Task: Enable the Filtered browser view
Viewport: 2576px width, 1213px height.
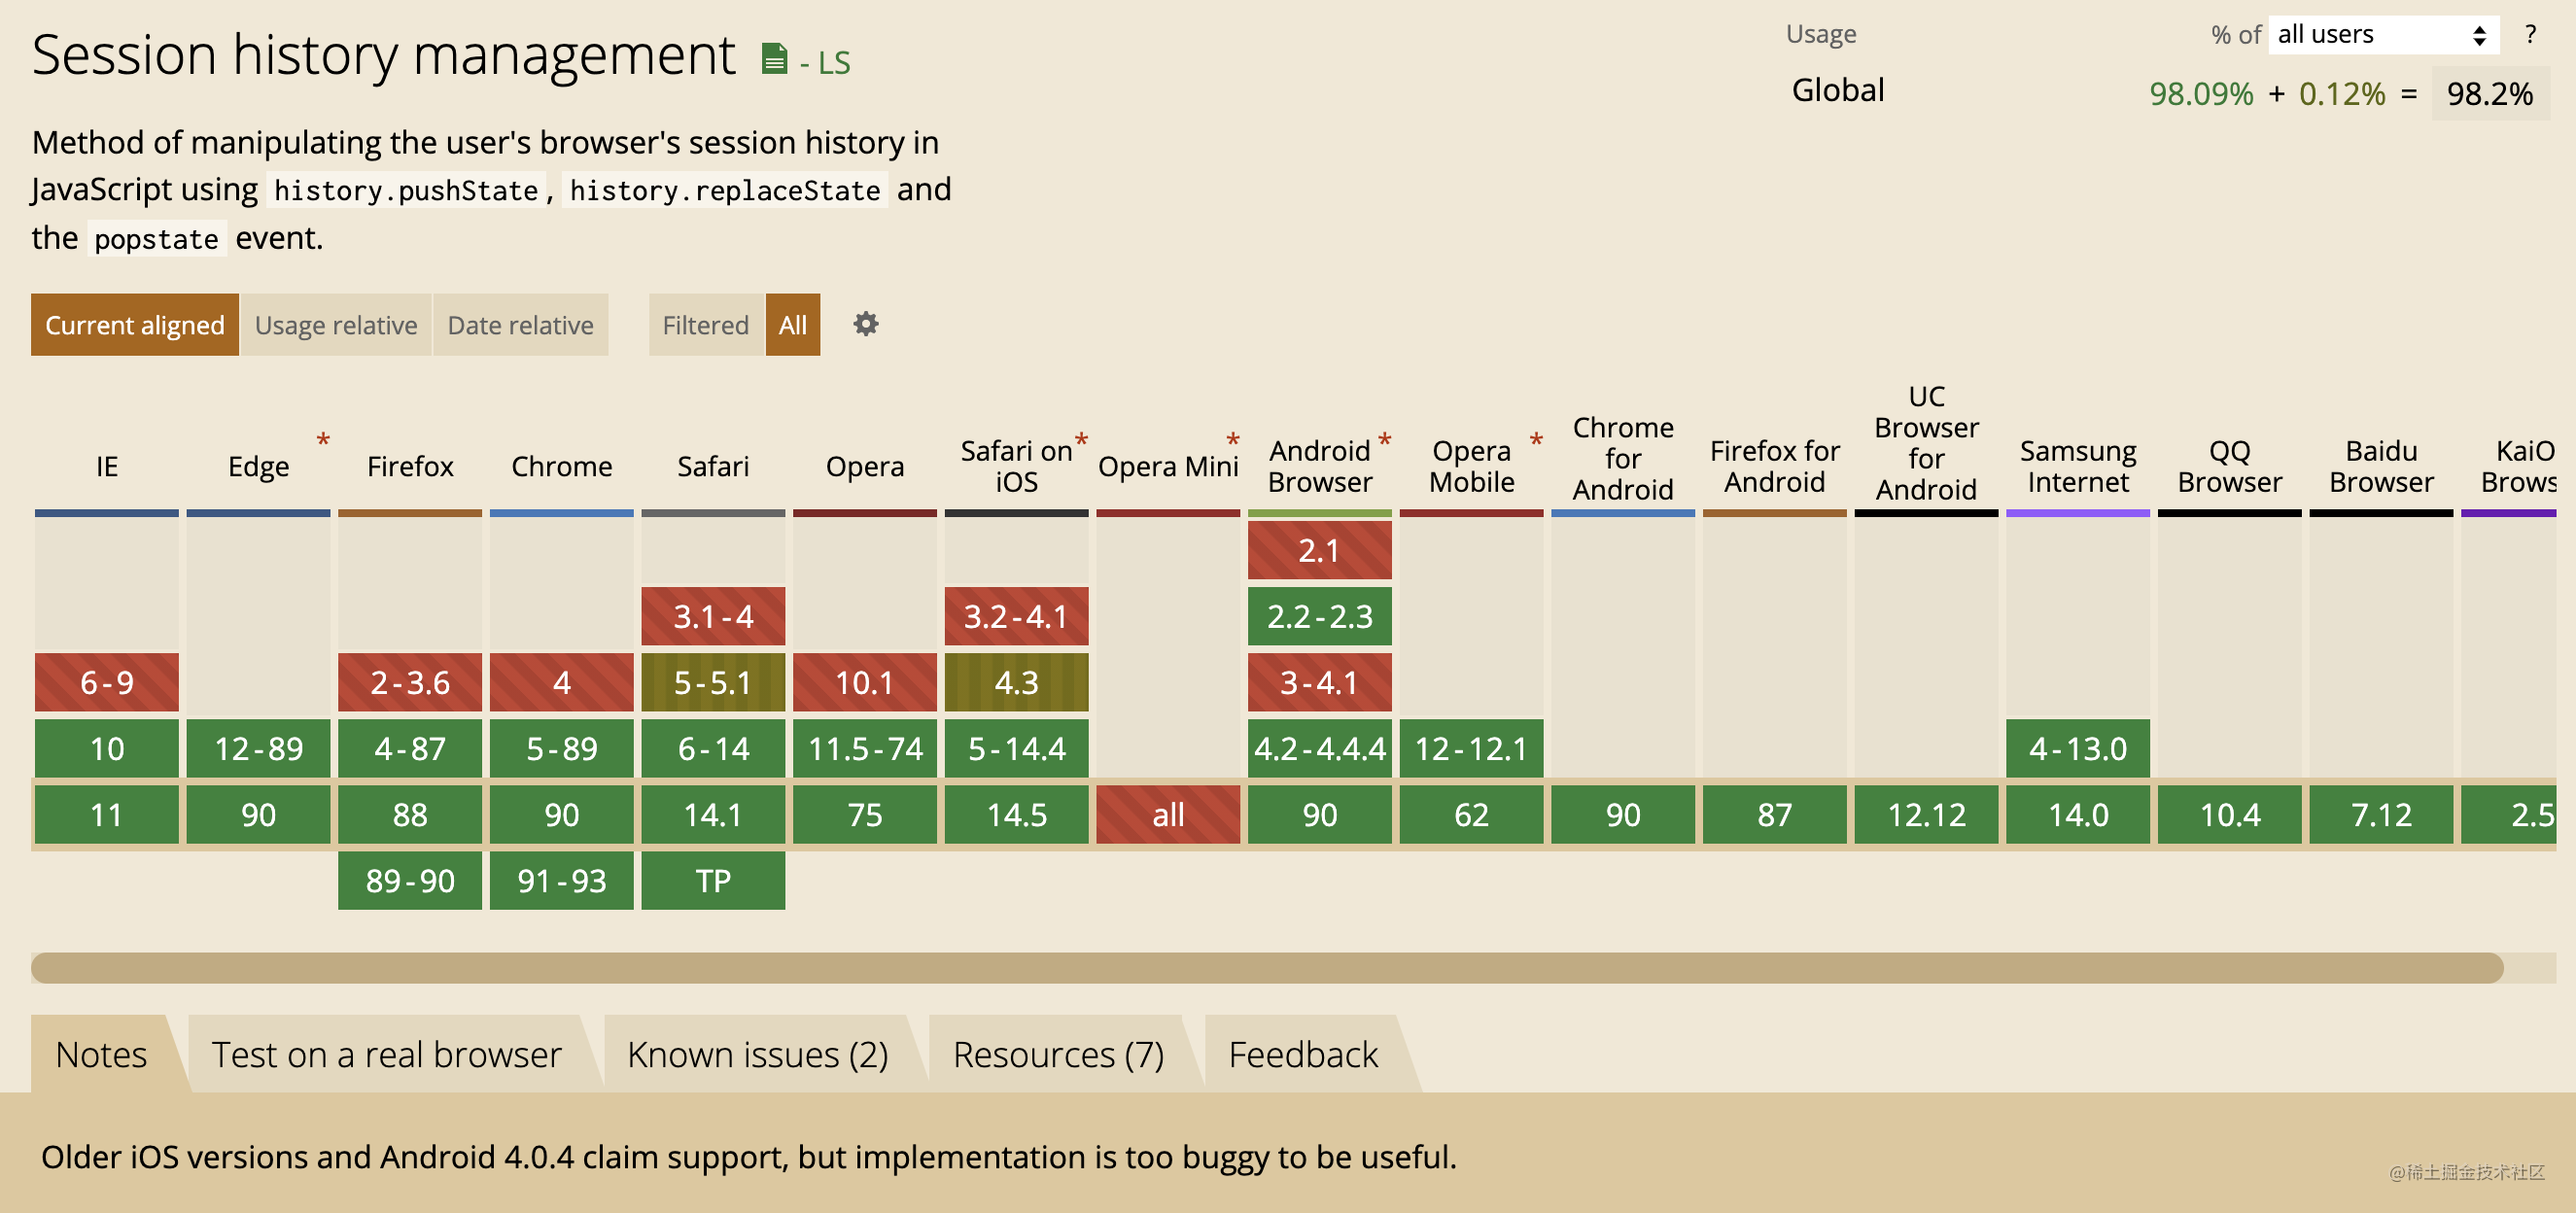Action: [705, 325]
